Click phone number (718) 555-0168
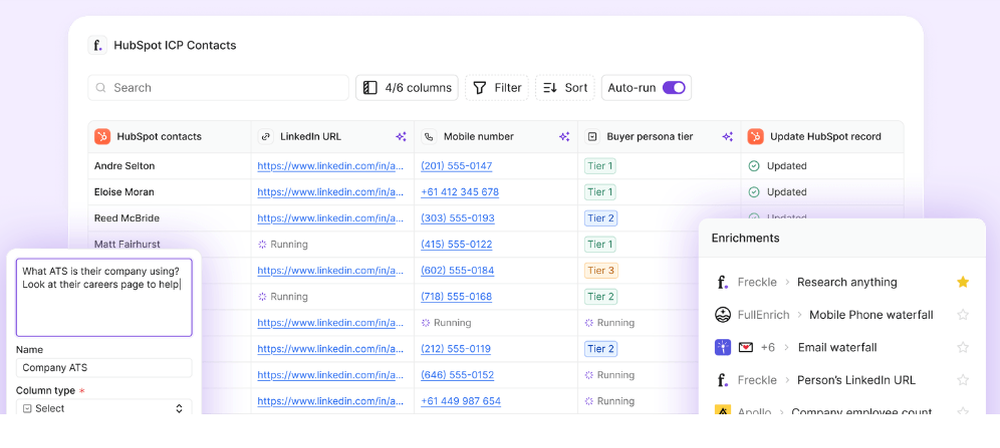 [x=457, y=297]
